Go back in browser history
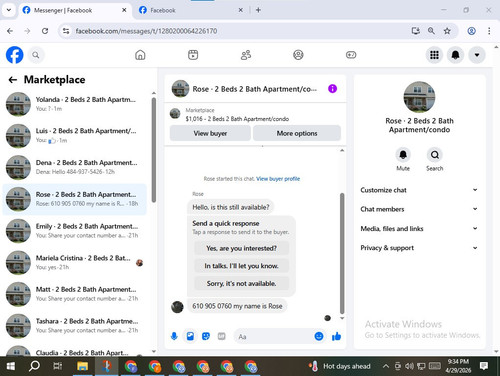 [x=10, y=31]
